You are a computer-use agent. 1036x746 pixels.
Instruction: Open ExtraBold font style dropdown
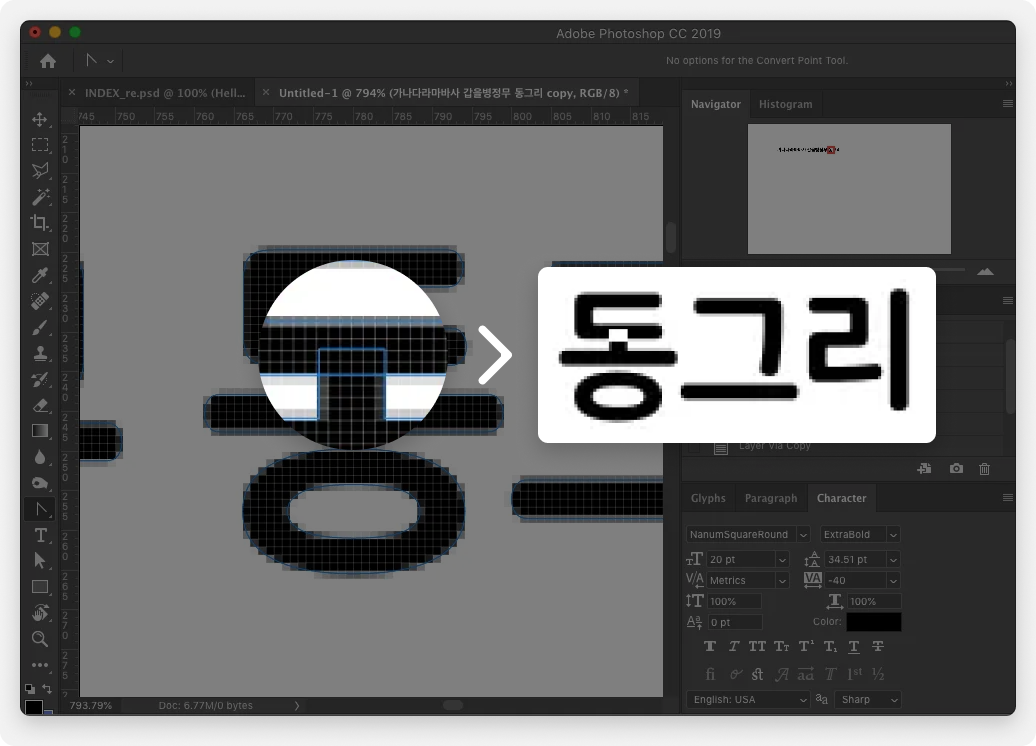[x=893, y=535]
